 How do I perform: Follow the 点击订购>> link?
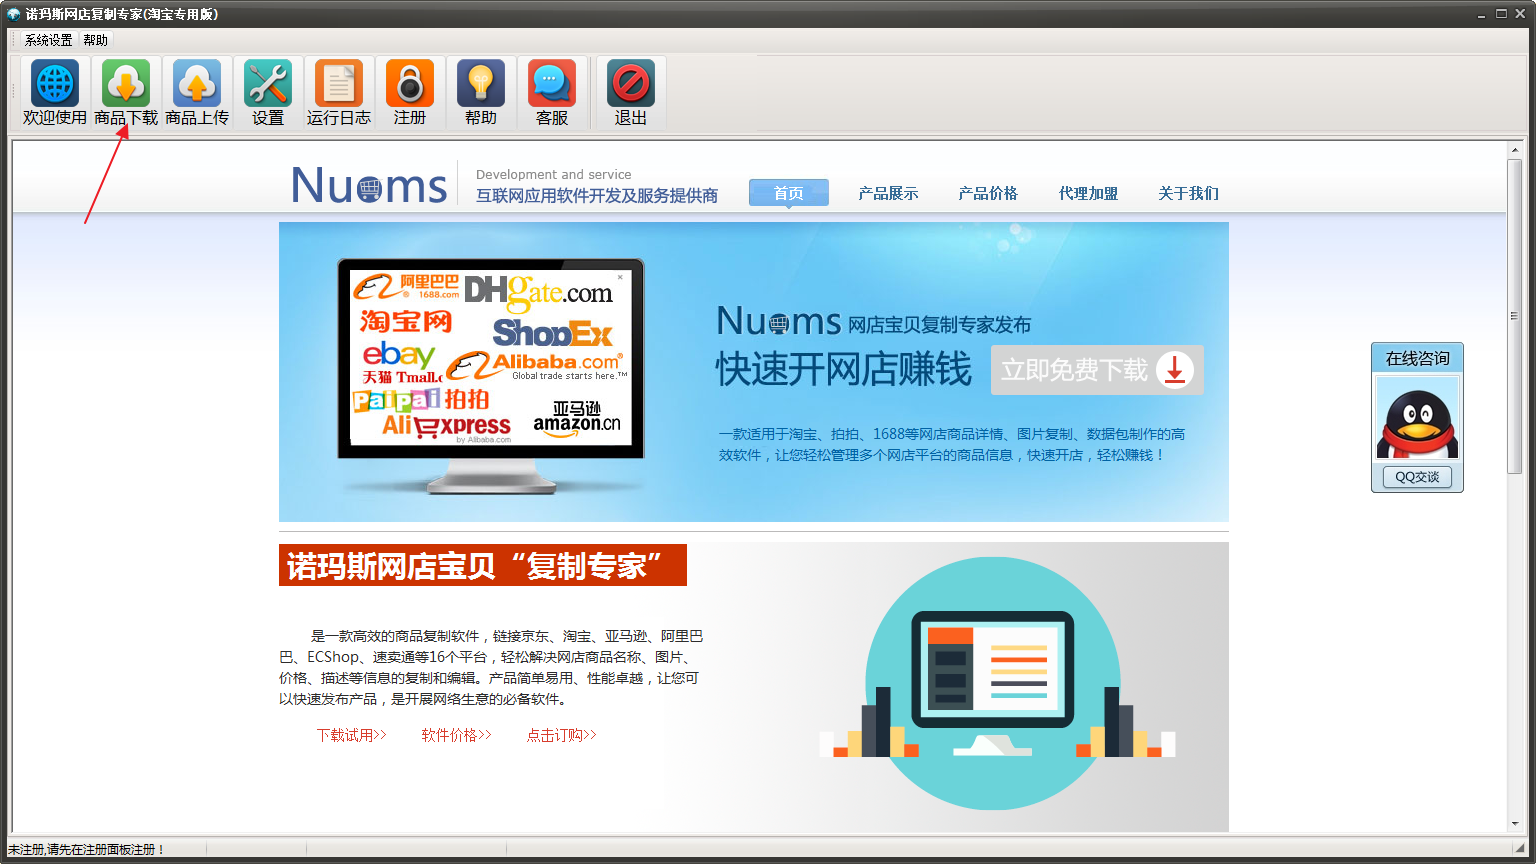561,735
